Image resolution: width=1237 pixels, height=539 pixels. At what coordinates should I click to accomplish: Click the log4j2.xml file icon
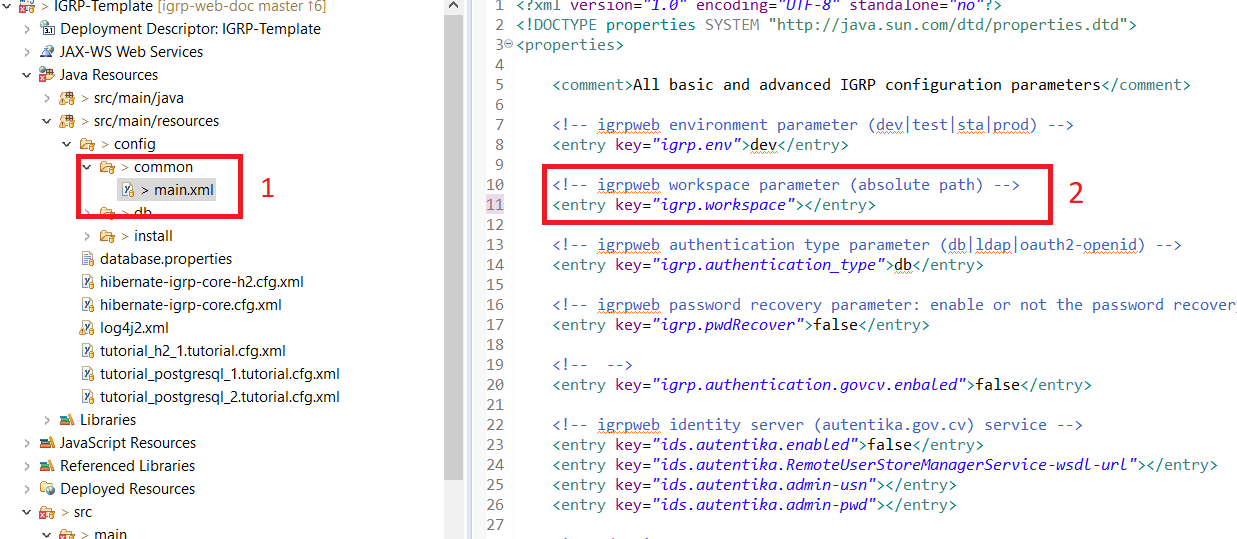coord(87,328)
